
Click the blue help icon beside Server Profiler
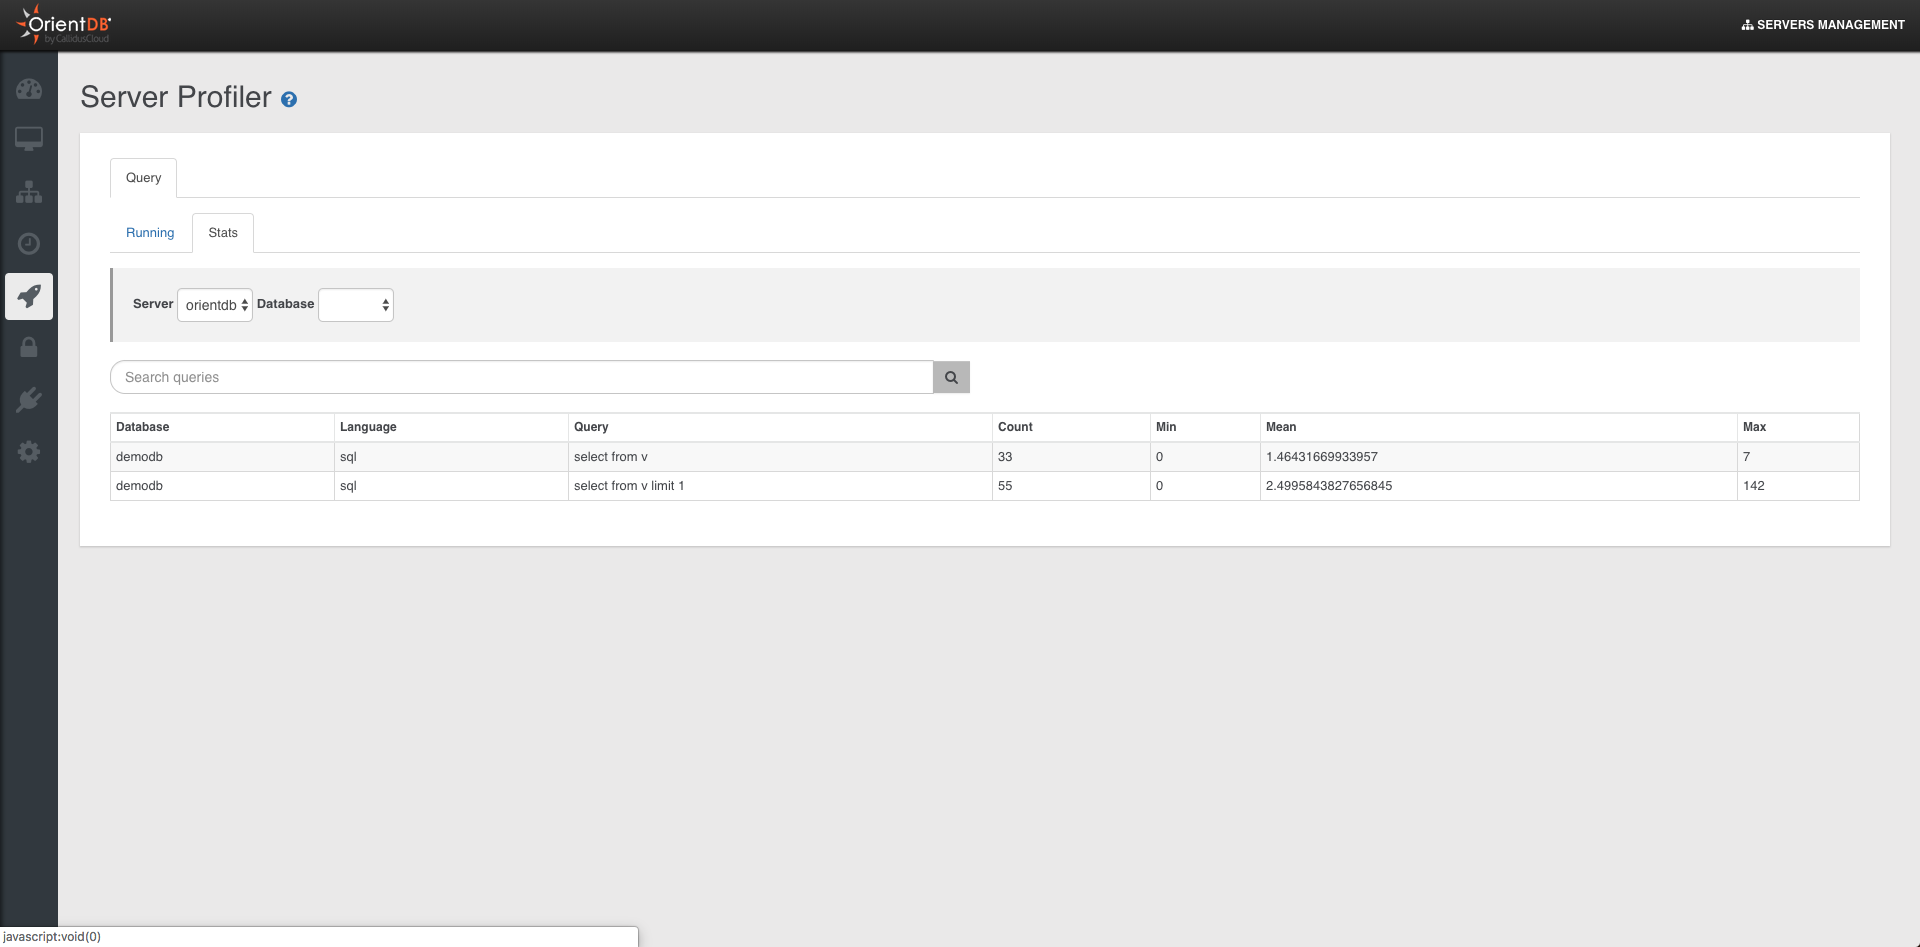289,100
